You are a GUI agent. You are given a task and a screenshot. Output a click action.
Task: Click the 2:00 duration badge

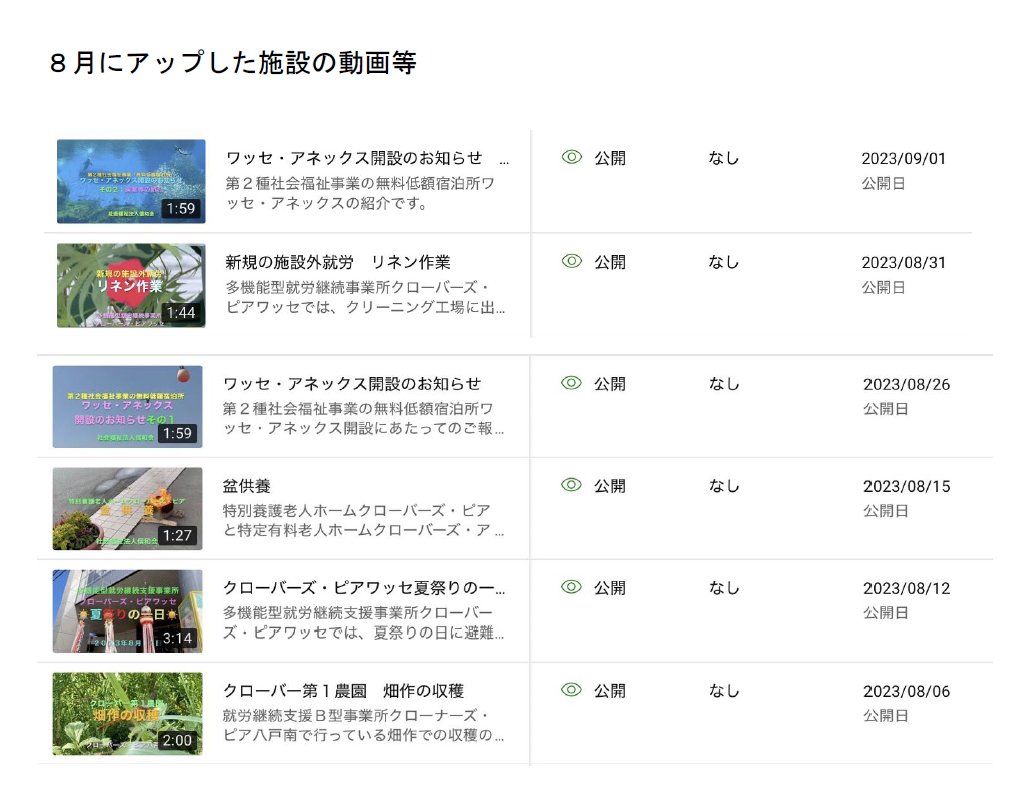[x=177, y=740]
